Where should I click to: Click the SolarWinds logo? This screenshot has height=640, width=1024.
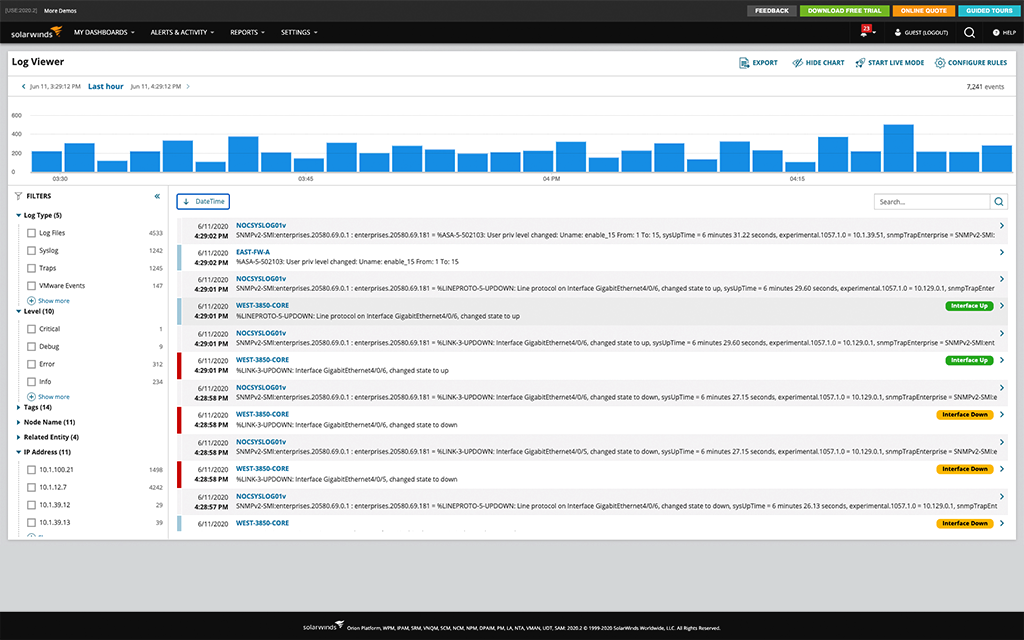click(x=36, y=32)
